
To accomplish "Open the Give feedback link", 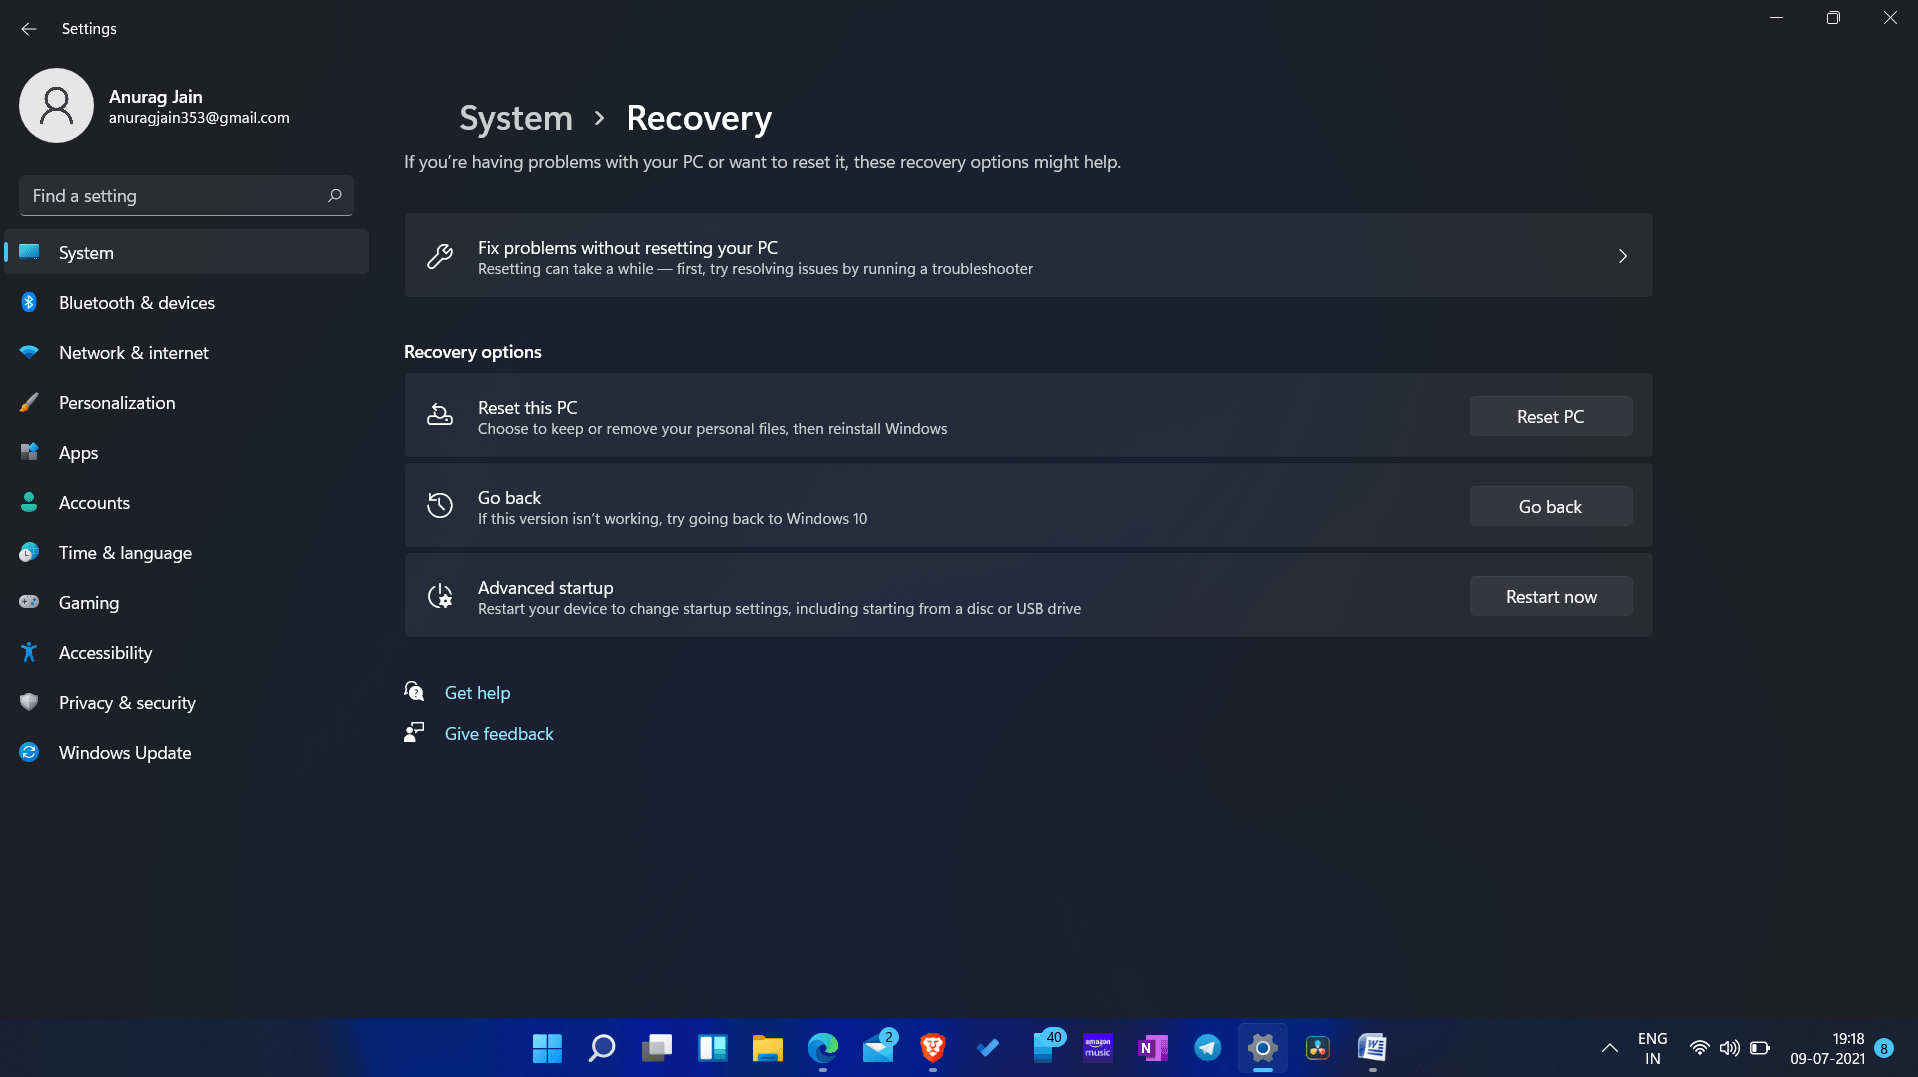I will click(498, 733).
